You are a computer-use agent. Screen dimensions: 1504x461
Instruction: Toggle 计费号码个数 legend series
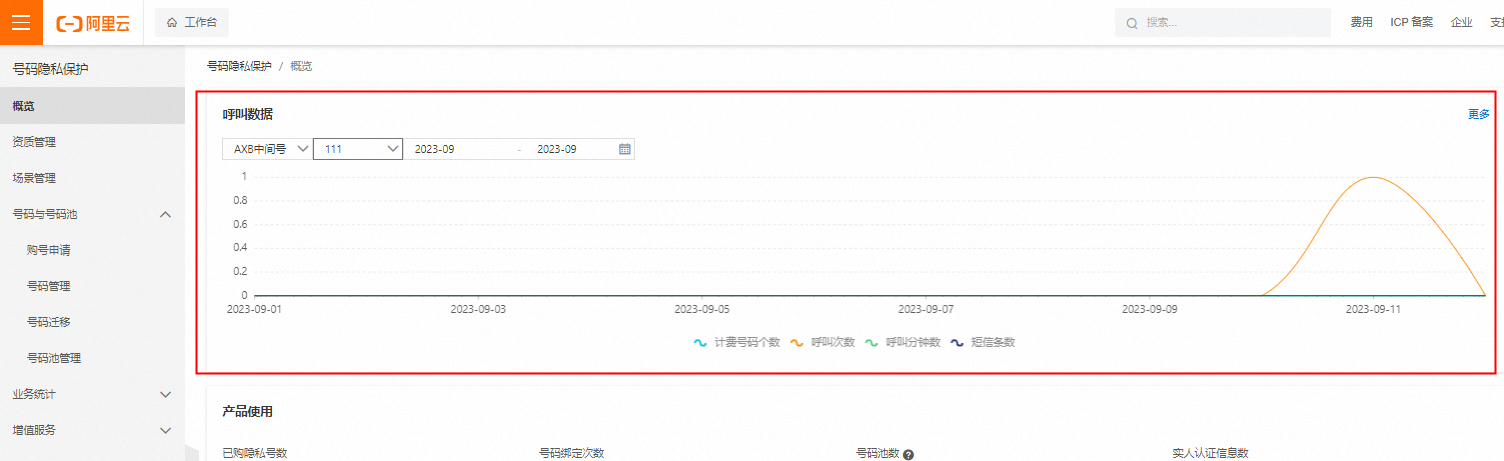pos(737,342)
